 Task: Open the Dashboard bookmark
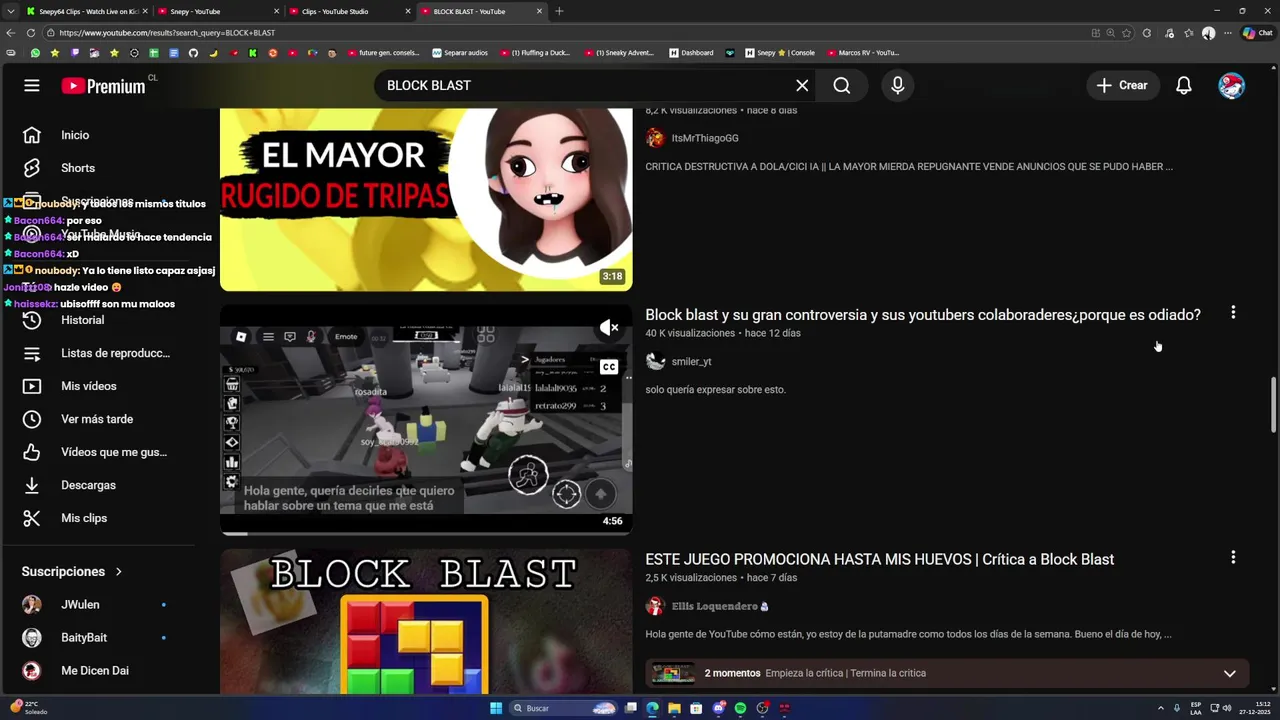tap(692, 52)
